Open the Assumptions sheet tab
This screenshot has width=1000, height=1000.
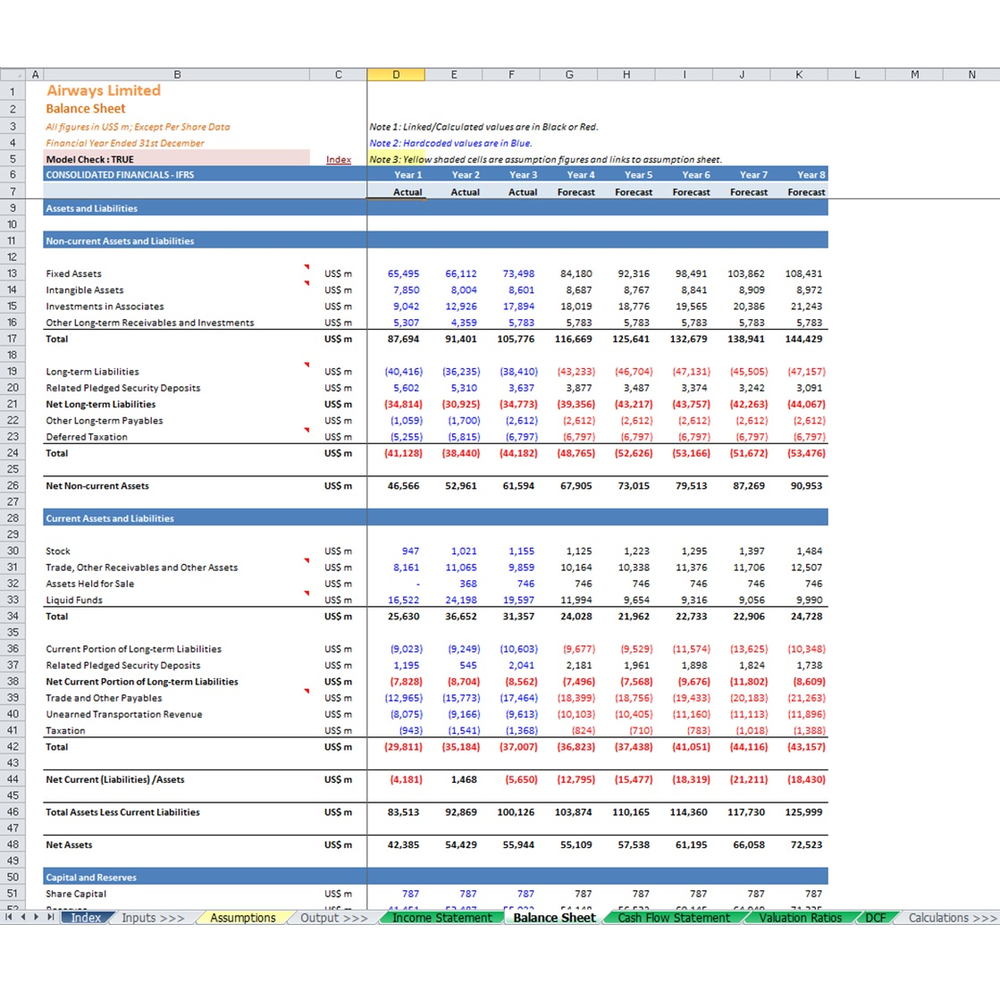[243, 918]
